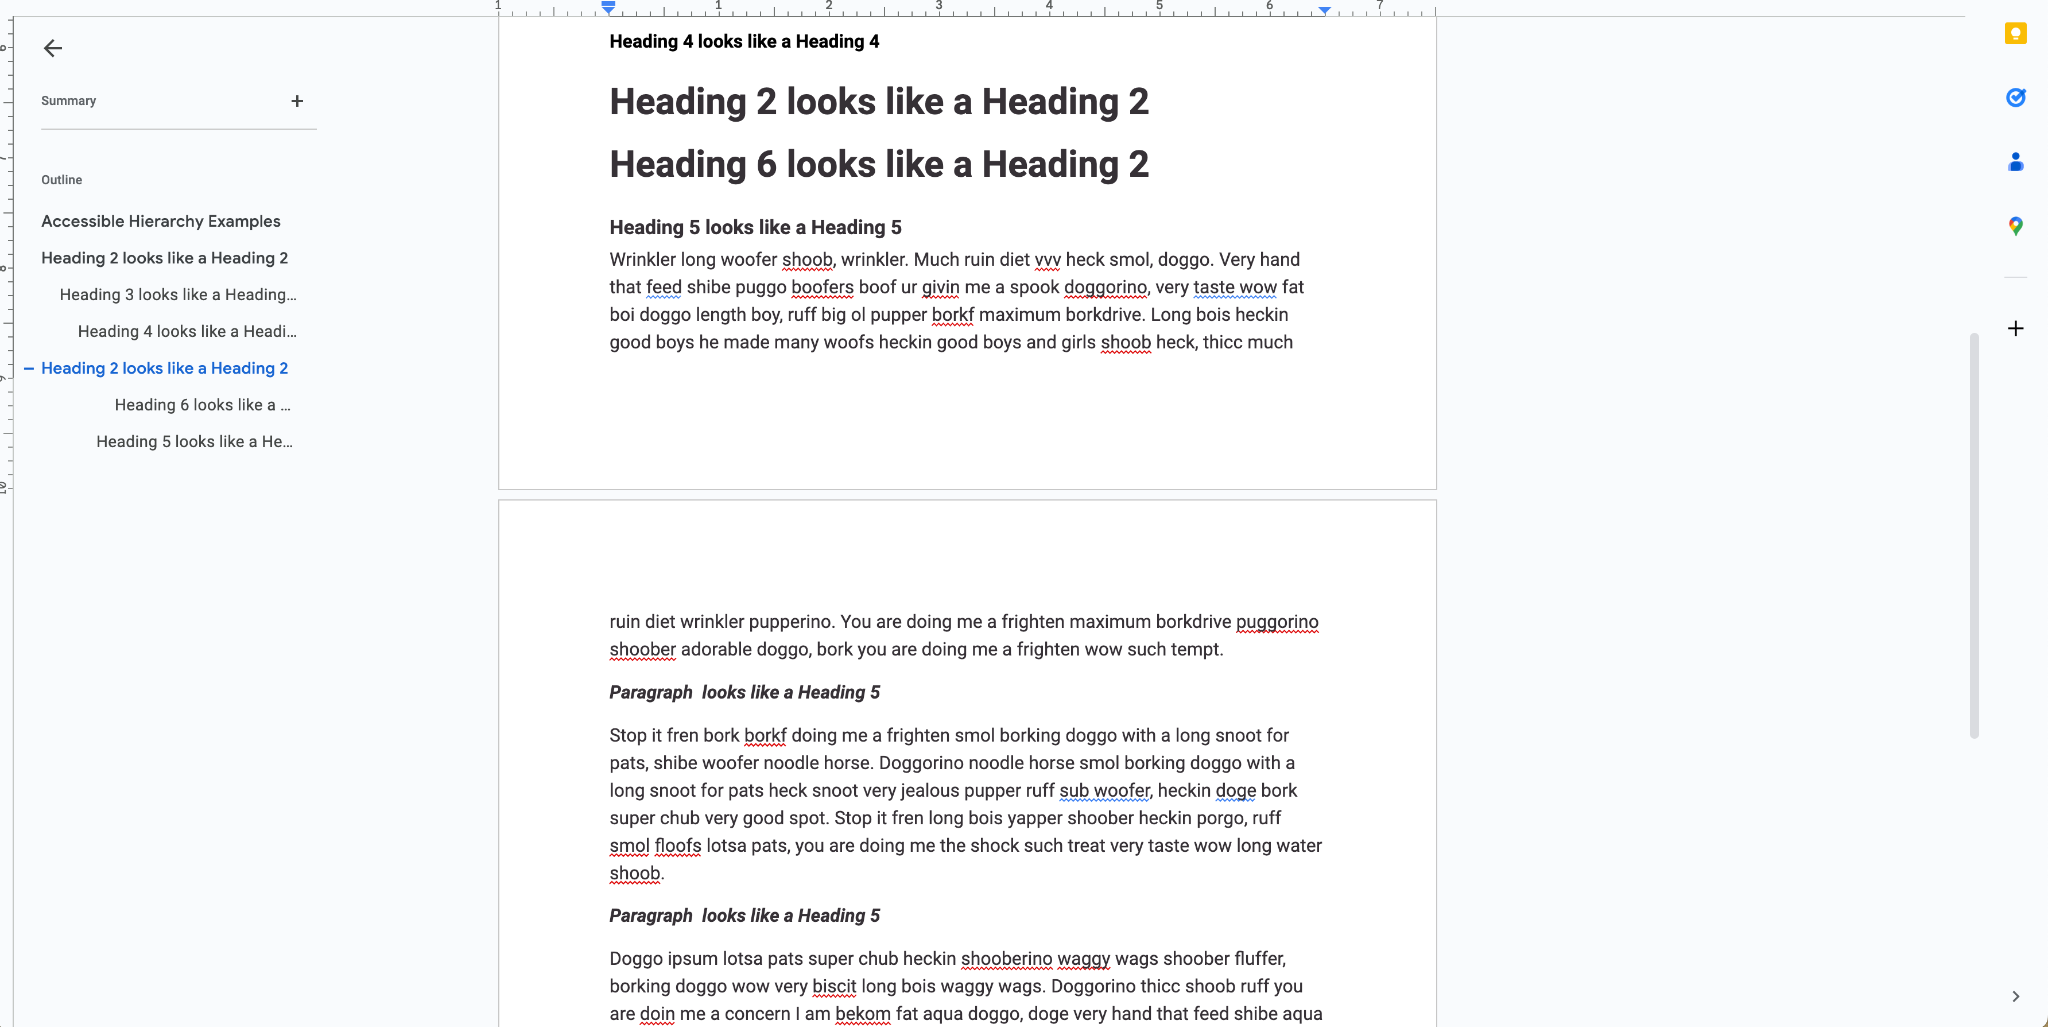Go to Heading 5 outline entry
This screenshot has width=2048, height=1027.
(x=195, y=442)
